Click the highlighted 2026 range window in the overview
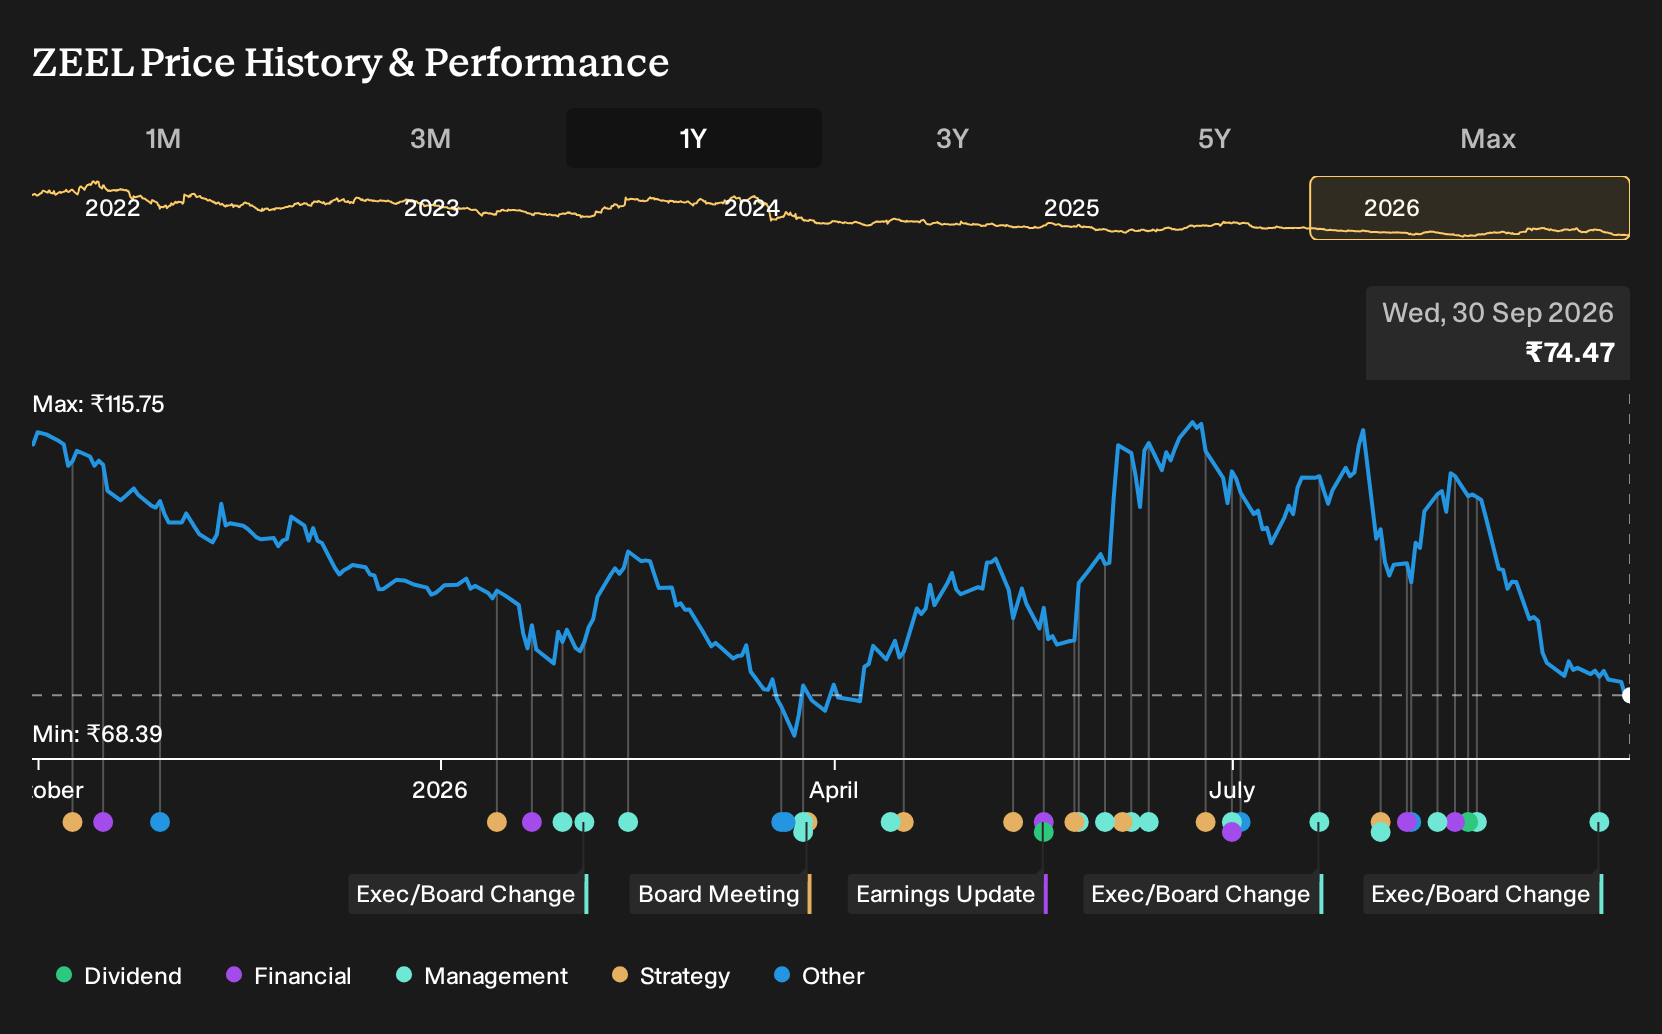1662x1034 pixels. tap(1470, 208)
